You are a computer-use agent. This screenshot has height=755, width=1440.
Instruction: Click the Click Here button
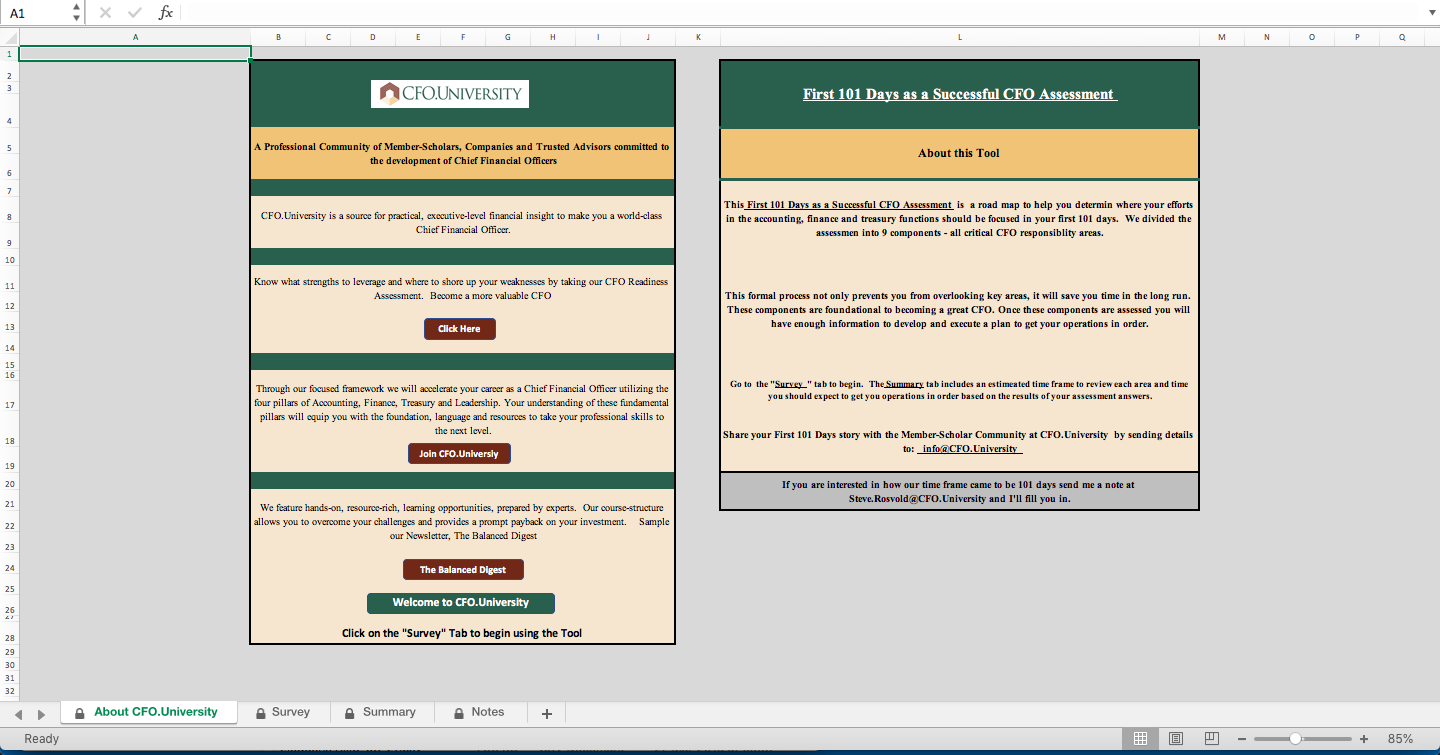tap(459, 329)
